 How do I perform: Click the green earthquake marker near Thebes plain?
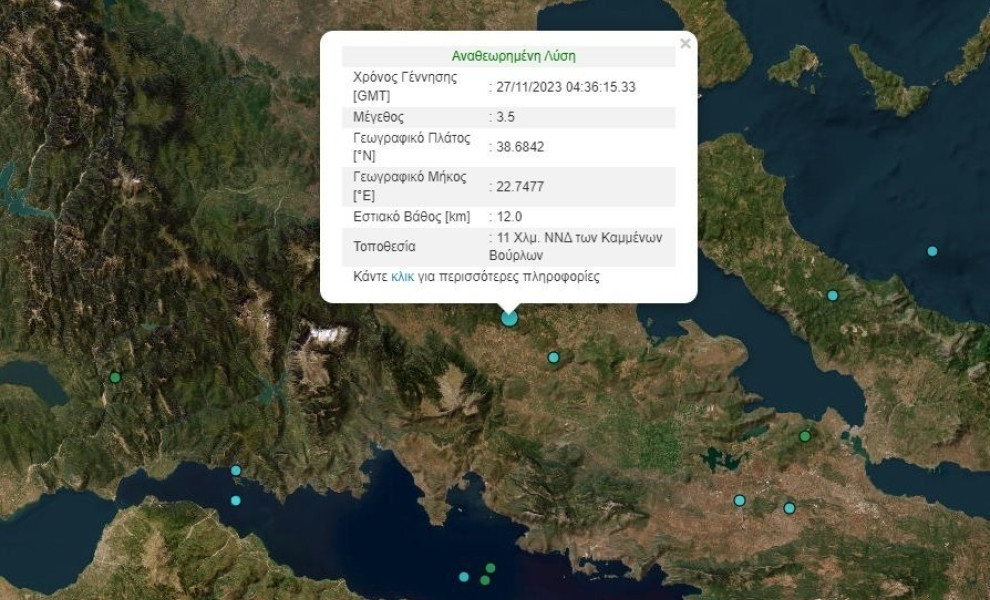pyautogui.click(x=805, y=435)
